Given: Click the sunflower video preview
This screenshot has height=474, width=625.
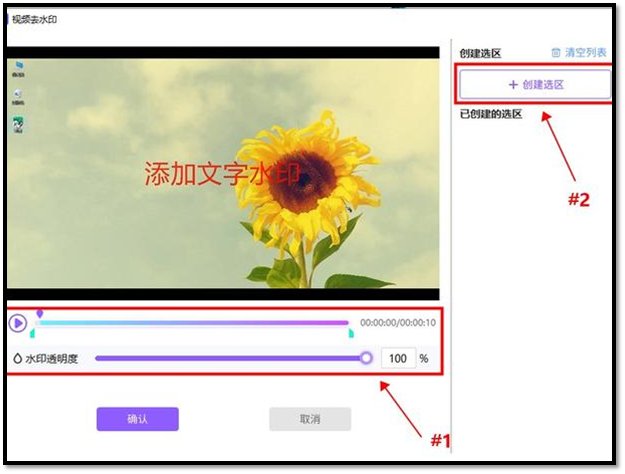Looking at the screenshot, I should click(223, 173).
